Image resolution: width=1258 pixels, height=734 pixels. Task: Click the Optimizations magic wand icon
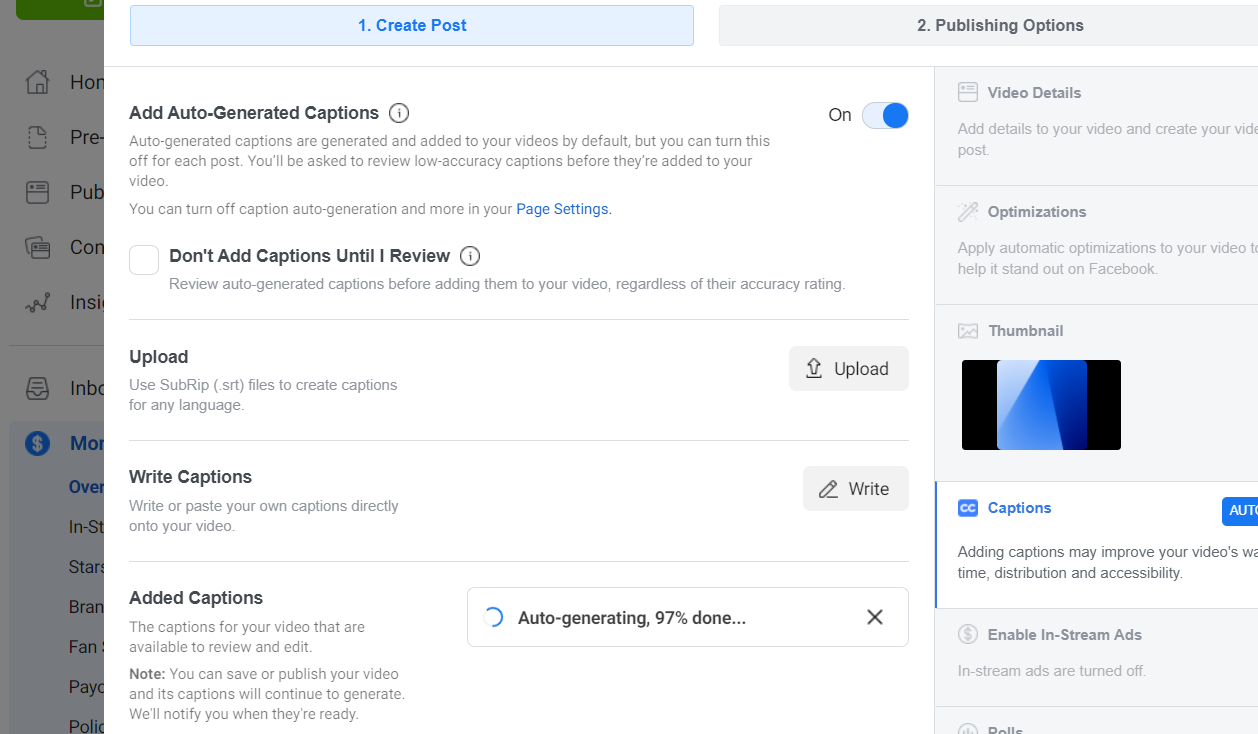point(968,211)
